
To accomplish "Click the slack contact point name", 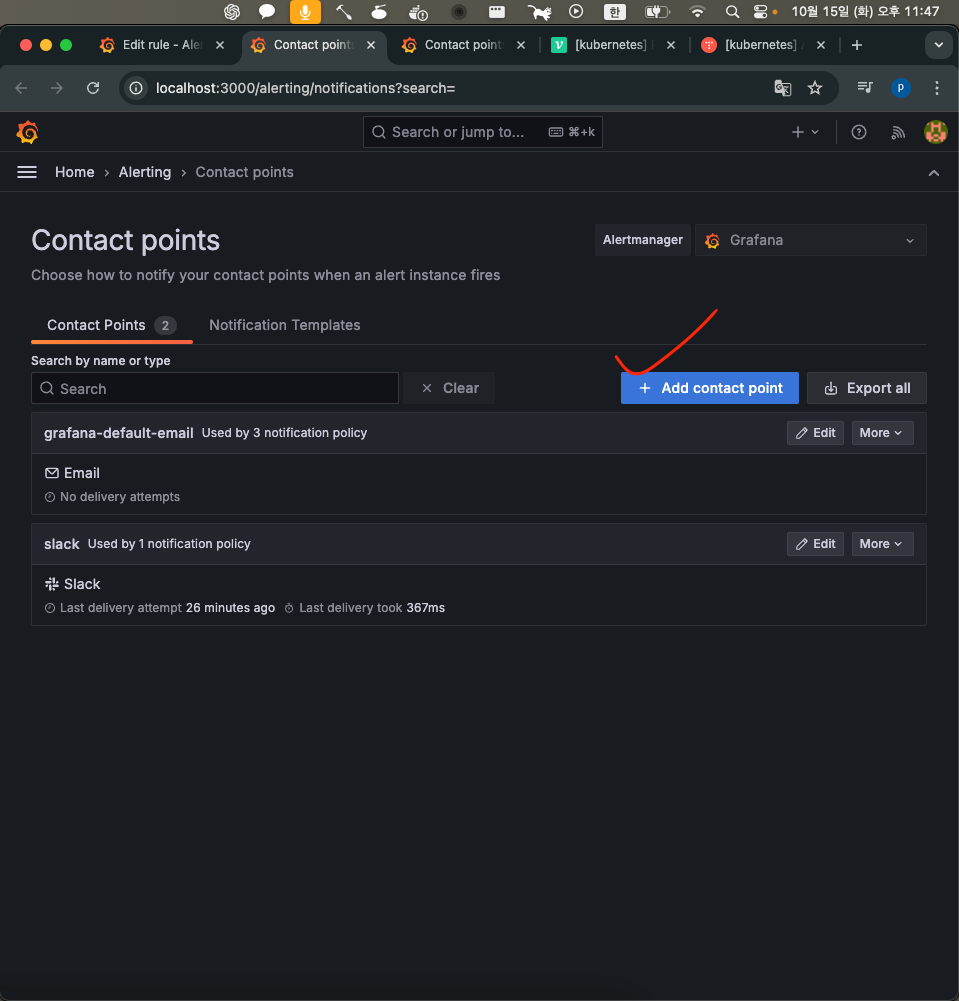I will coord(62,545).
